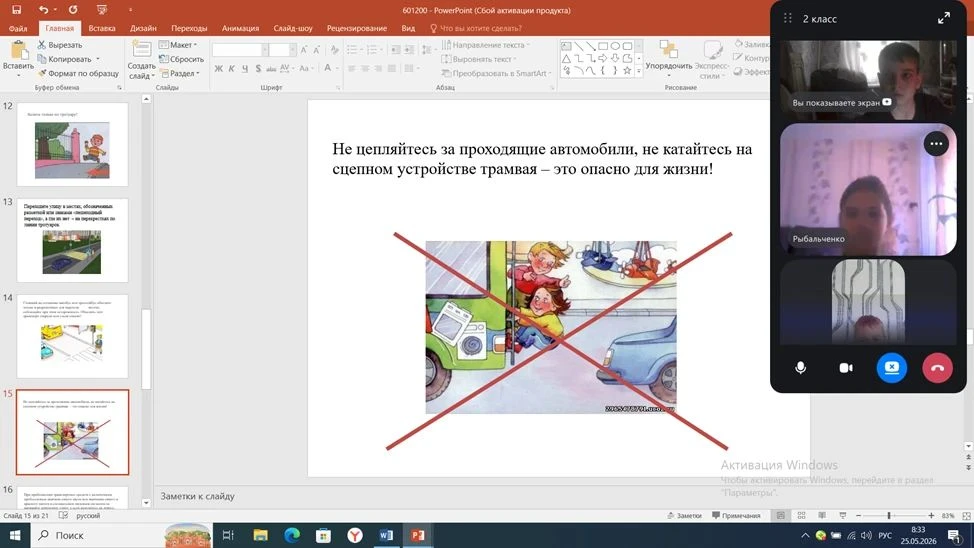
Task: Toggle text shadow S formatting
Action: [258, 68]
